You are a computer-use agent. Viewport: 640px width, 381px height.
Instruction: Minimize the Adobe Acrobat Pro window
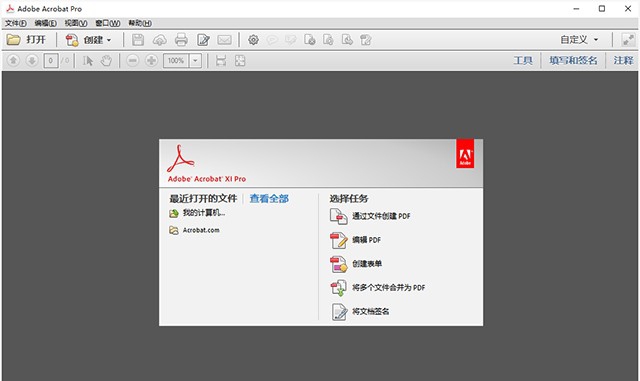point(576,9)
